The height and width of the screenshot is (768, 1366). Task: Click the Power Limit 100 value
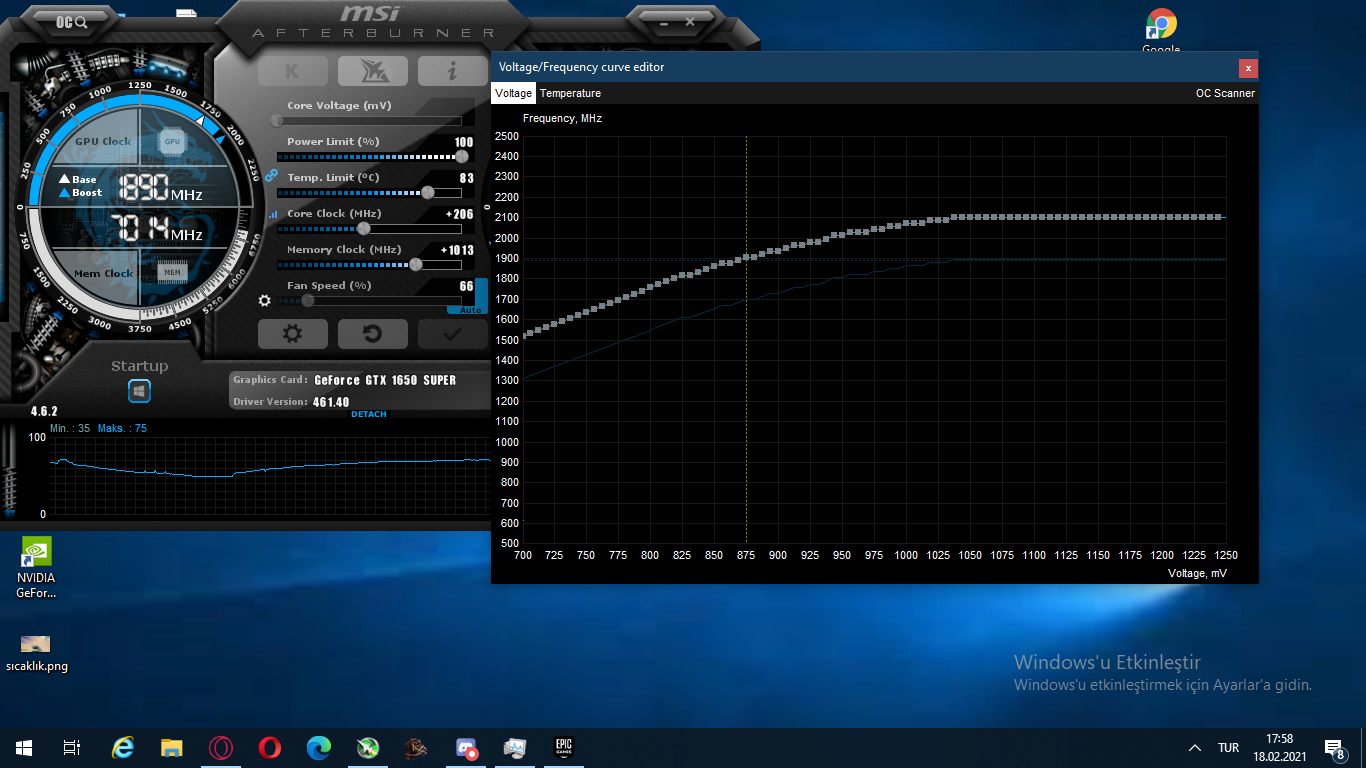[463, 142]
